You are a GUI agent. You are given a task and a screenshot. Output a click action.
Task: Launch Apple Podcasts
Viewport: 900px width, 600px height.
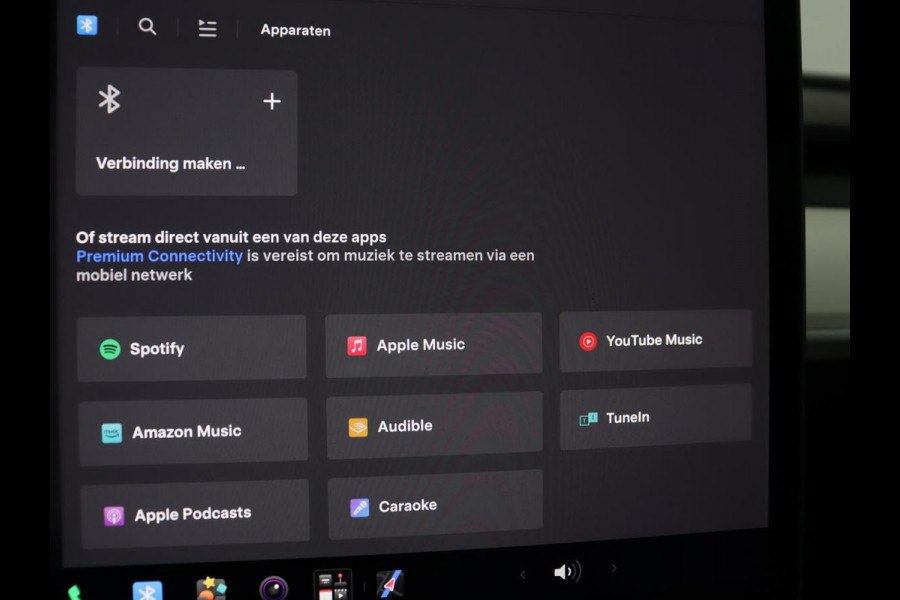pyautogui.click(x=195, y=514)
